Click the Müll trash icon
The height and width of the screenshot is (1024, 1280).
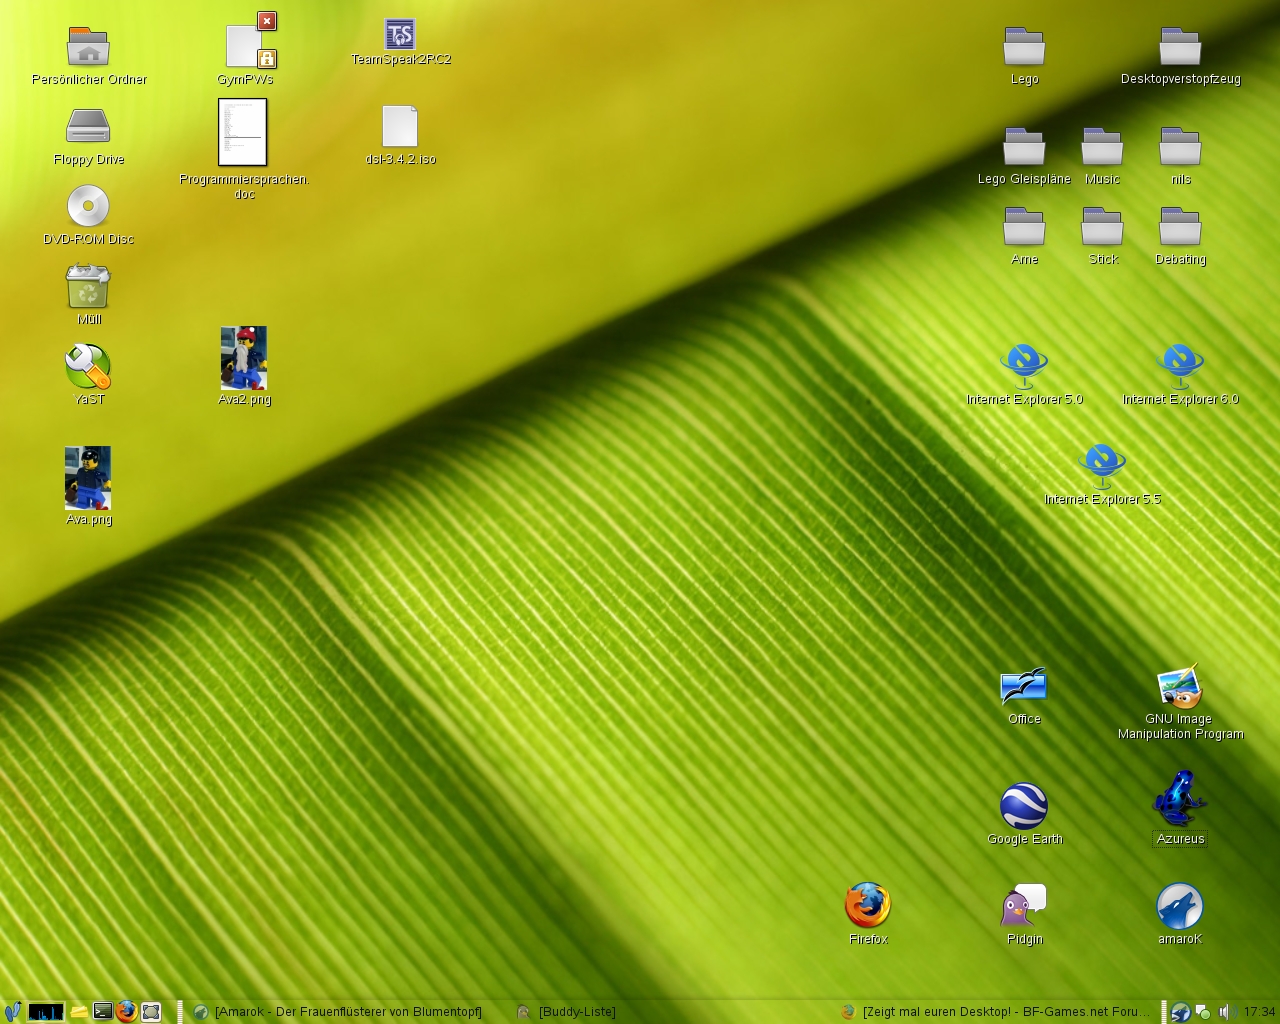(x=88, y=287)
